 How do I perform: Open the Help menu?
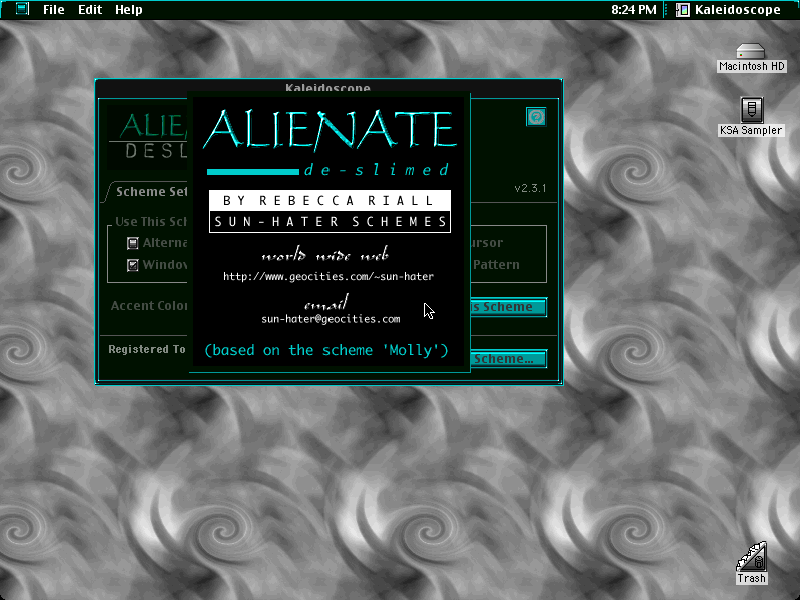(x=129, y=10)
